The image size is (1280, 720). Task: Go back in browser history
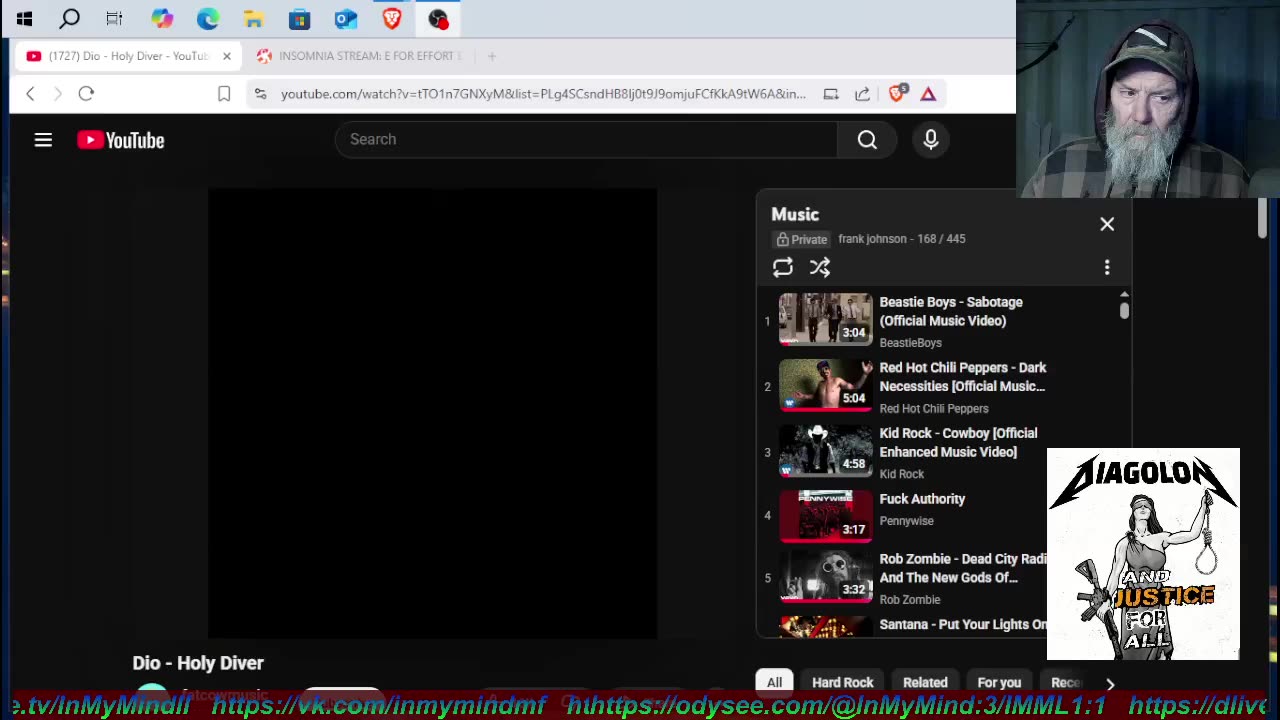click(x=30, y=93)
